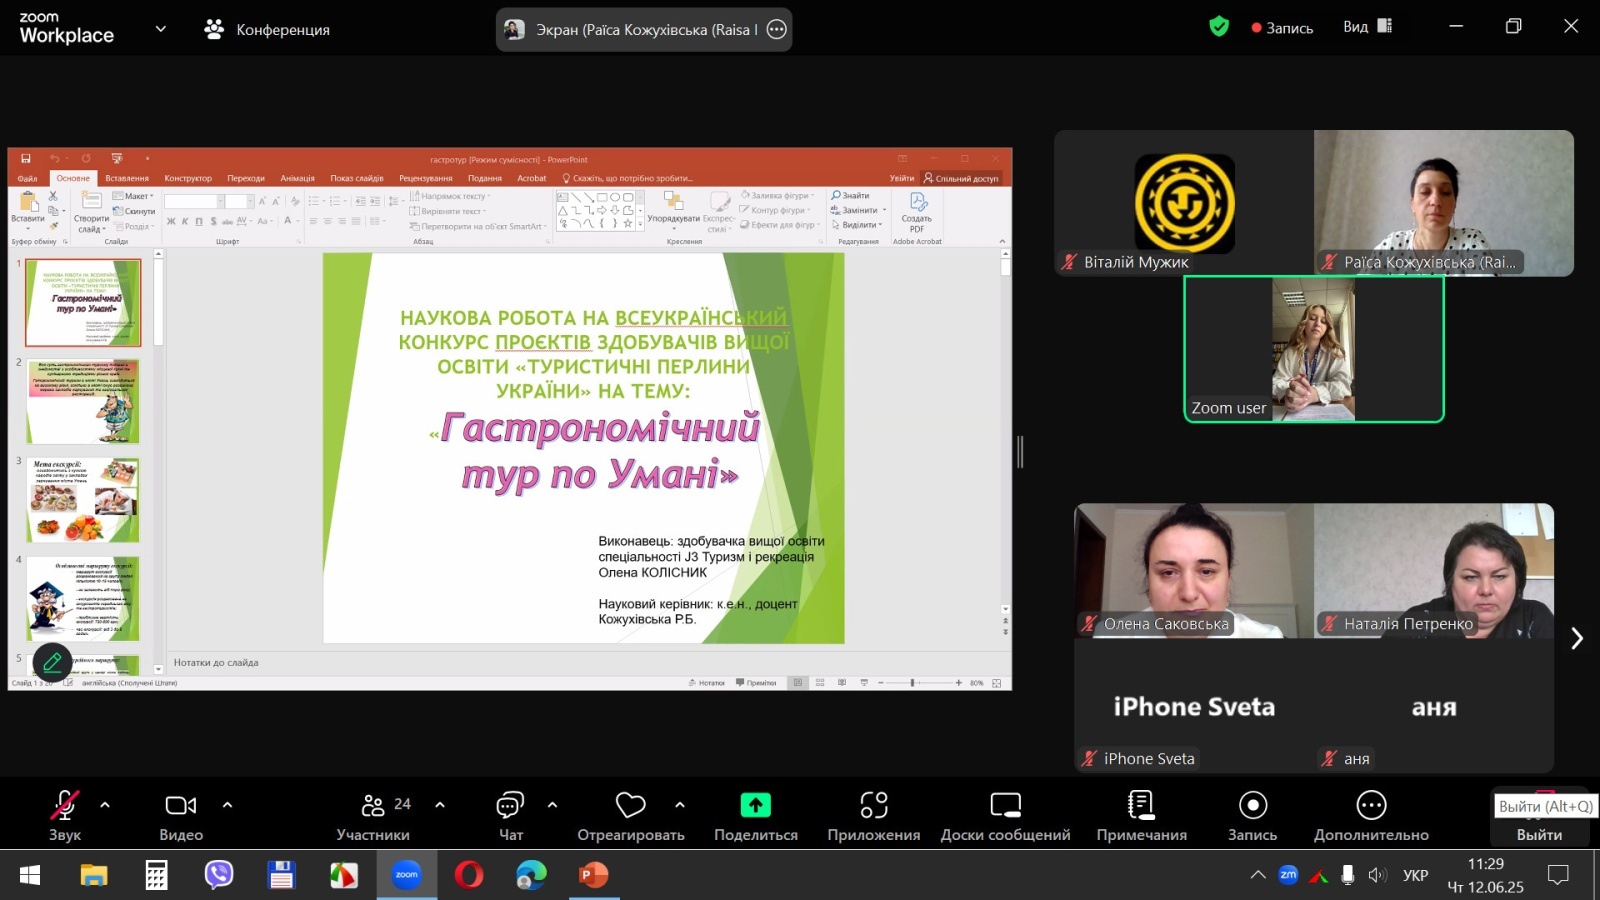Select the Zoom user video tile
This screenshot has width=1600, height=900.
[x=1314, y=350]
